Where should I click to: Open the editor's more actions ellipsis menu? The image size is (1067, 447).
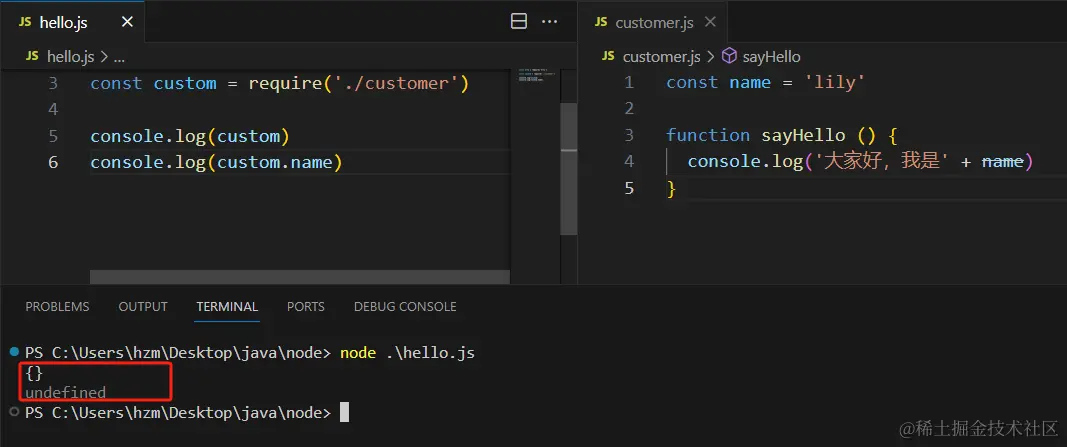click(x=549, y=21)
